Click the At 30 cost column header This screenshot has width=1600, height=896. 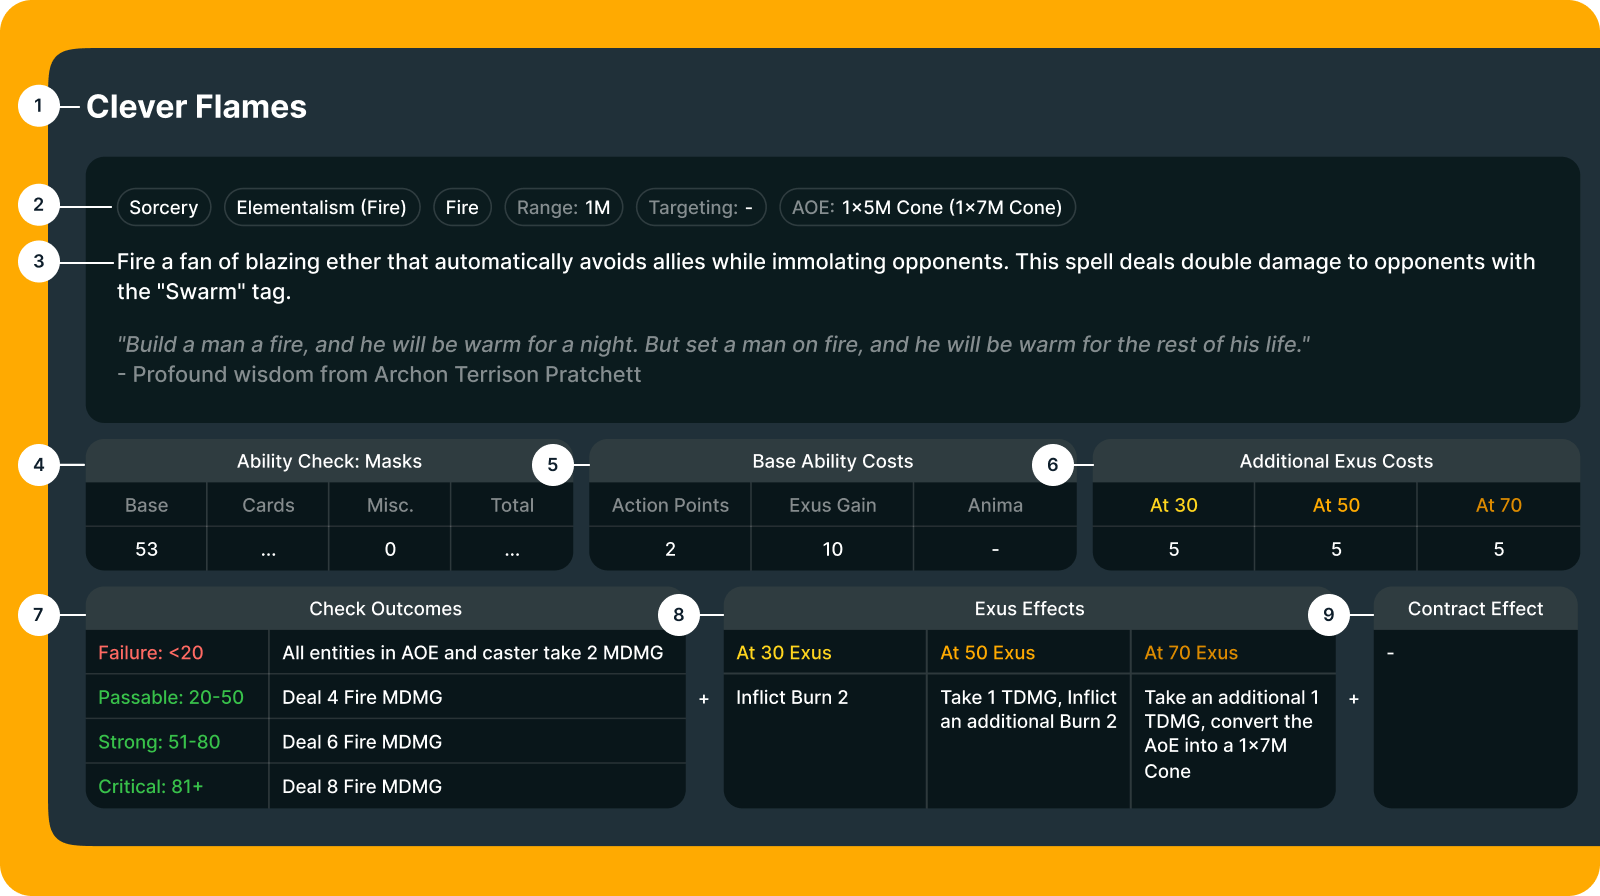click(1174, 505)
